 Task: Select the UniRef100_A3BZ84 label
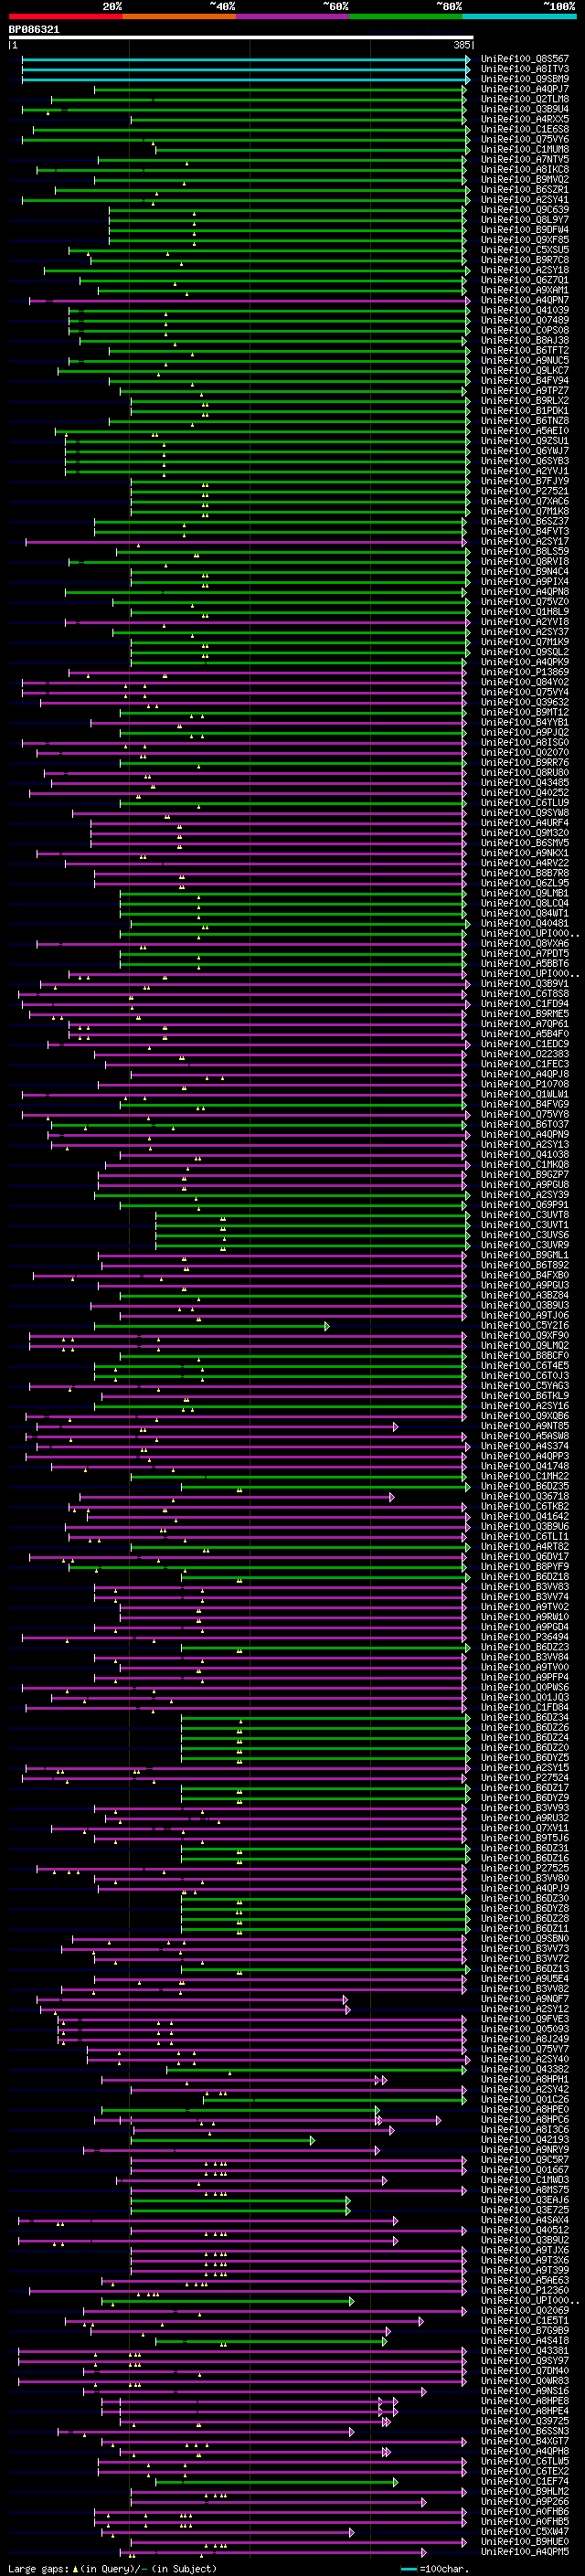pyautogui.click(x=525, y=1295)
